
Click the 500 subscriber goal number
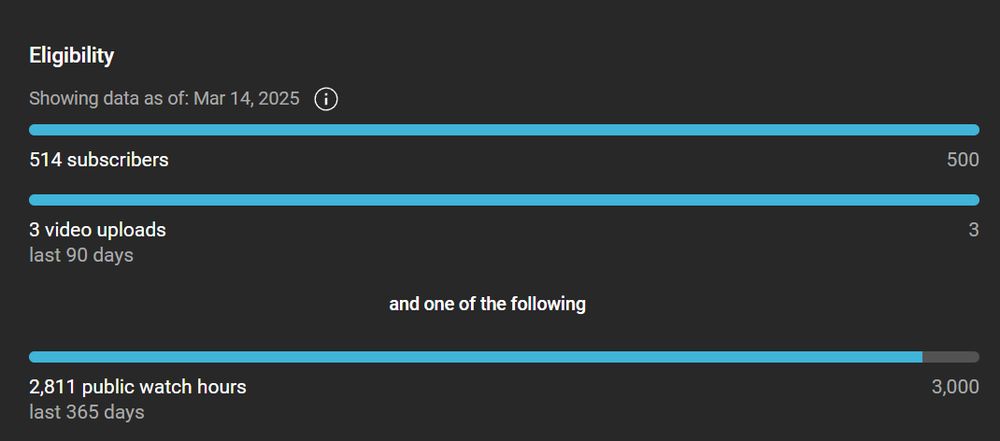click(963, 160)
